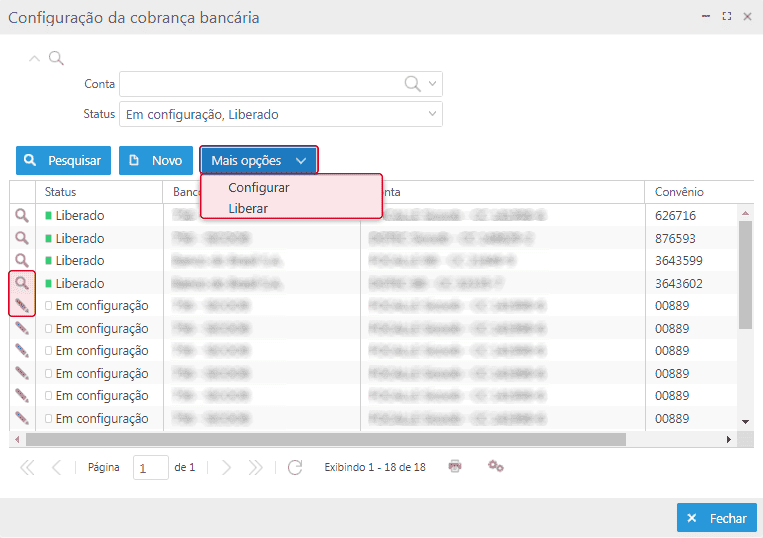Click the print icon in the pagination bar

pos(455,466)
